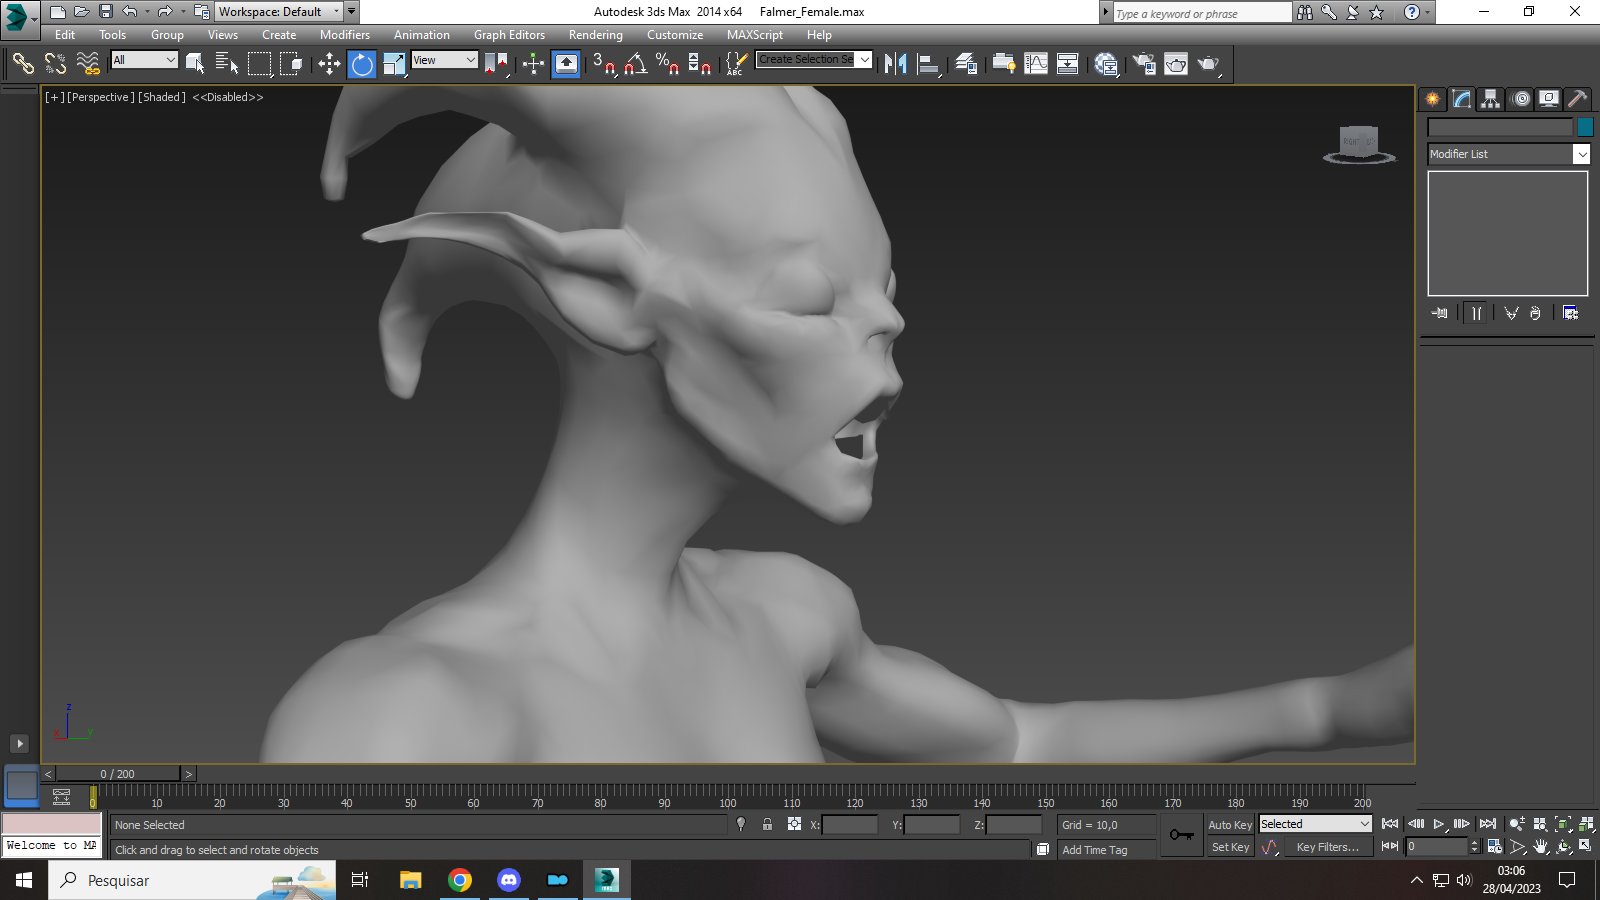Open the Curve Editor icon
Image resolution: width=1600 pixels, height=900 pixels.
coord(1036,64)
